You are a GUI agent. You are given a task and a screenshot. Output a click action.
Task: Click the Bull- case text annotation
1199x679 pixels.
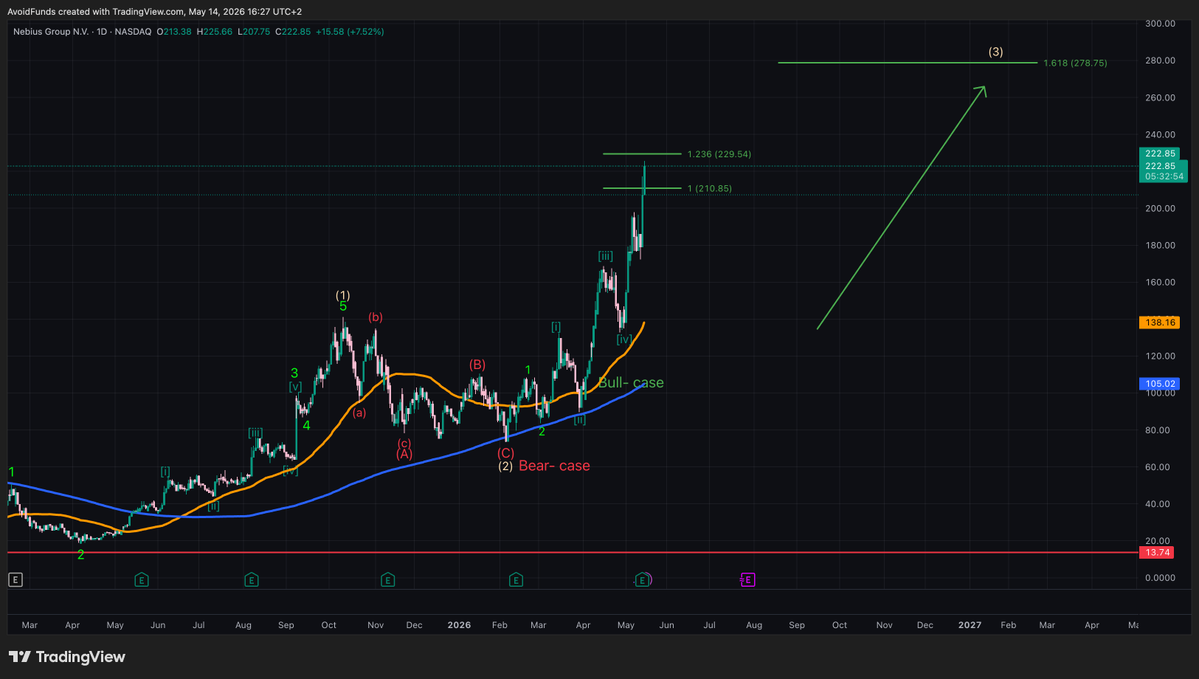coord(631,383)
